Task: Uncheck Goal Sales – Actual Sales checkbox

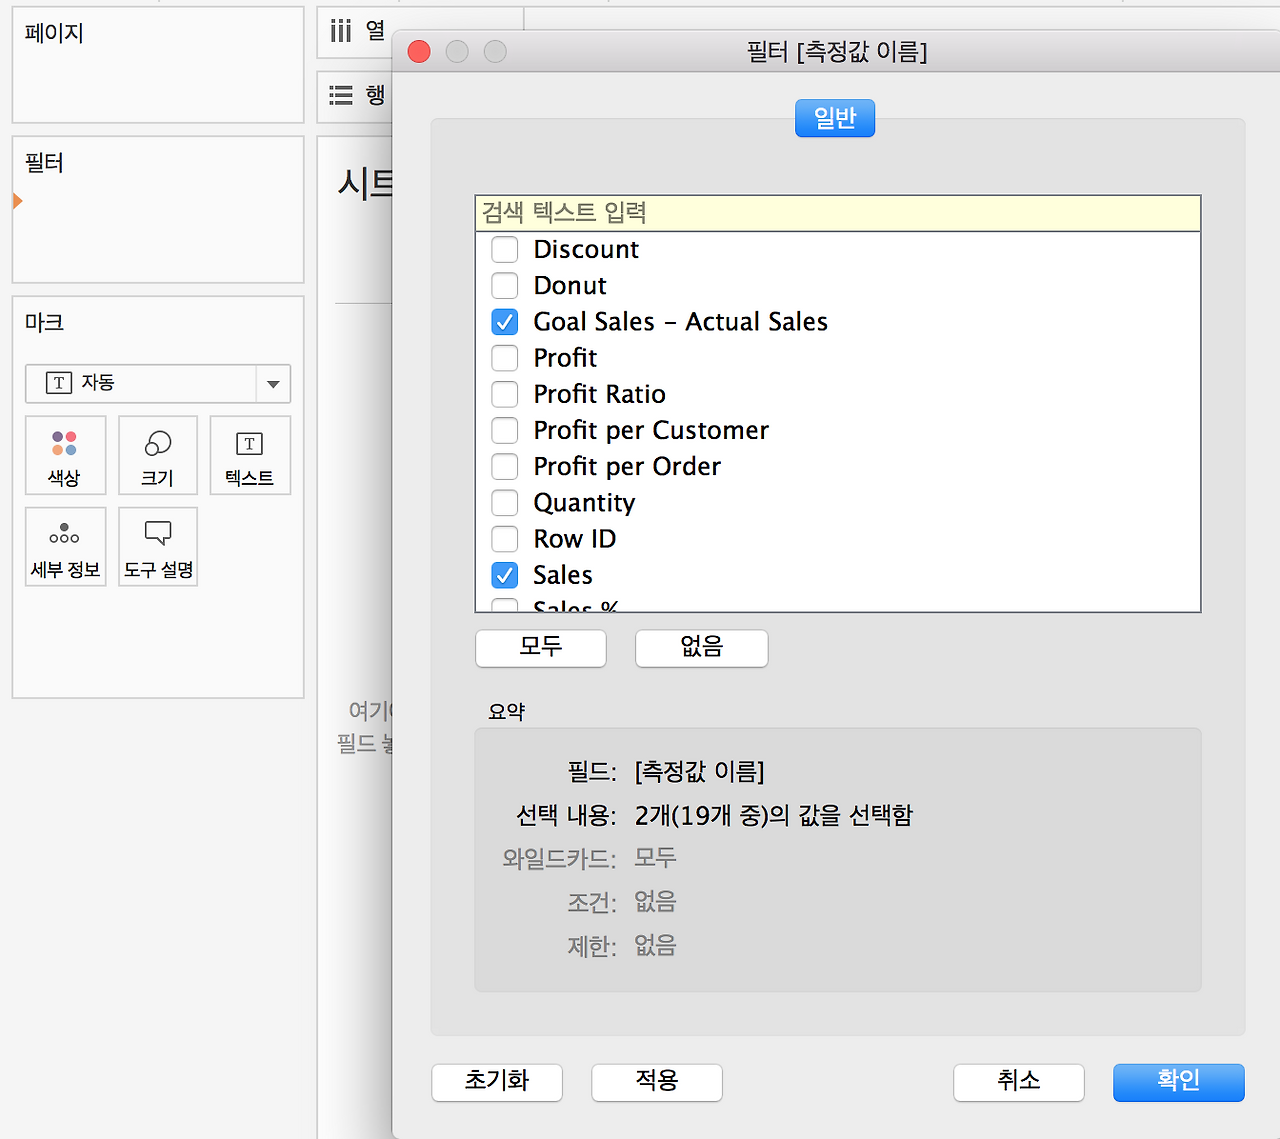Action: pyautogui.click(x=505, y=322)
